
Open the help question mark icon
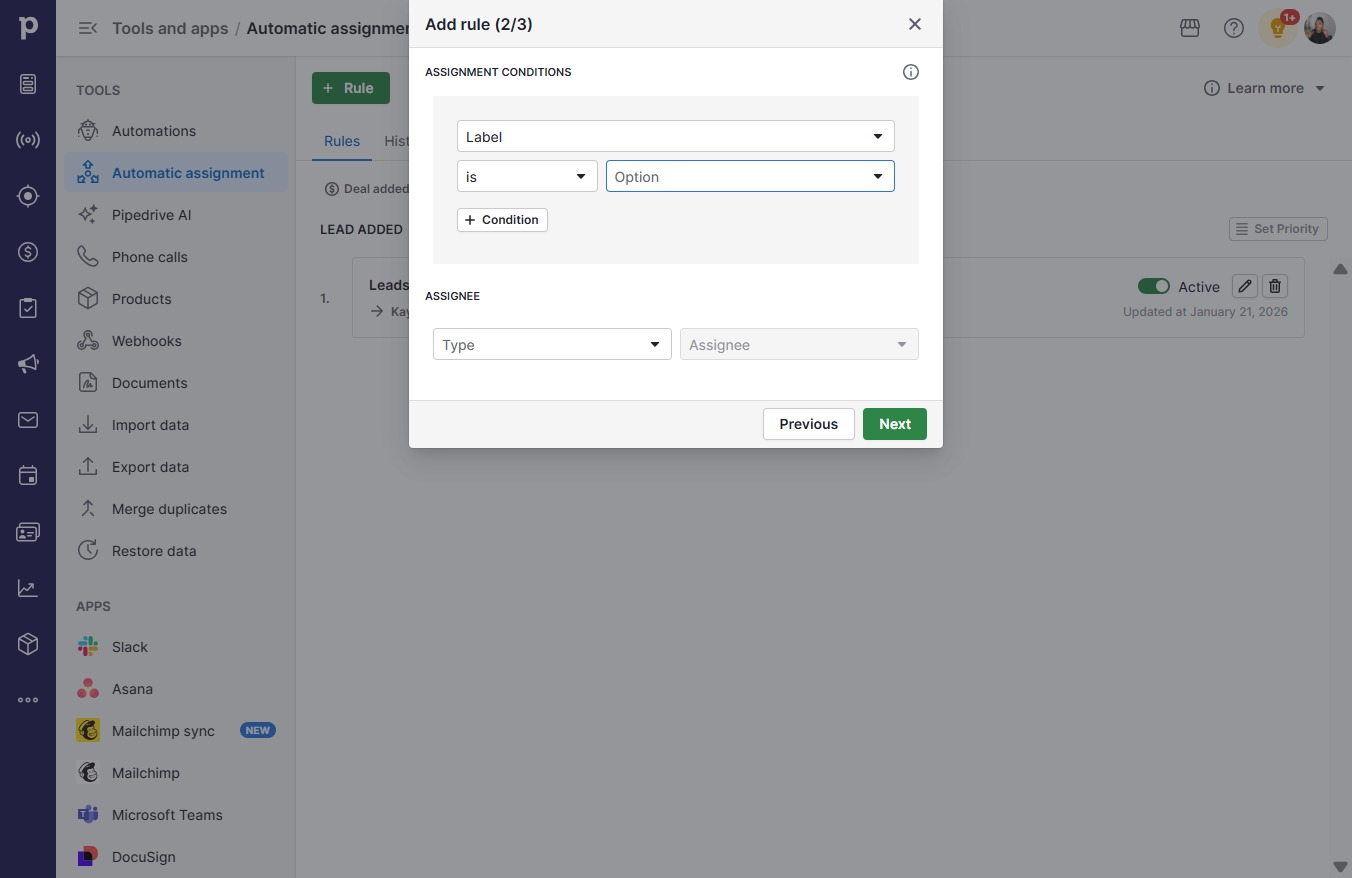tap(1234, 28)
